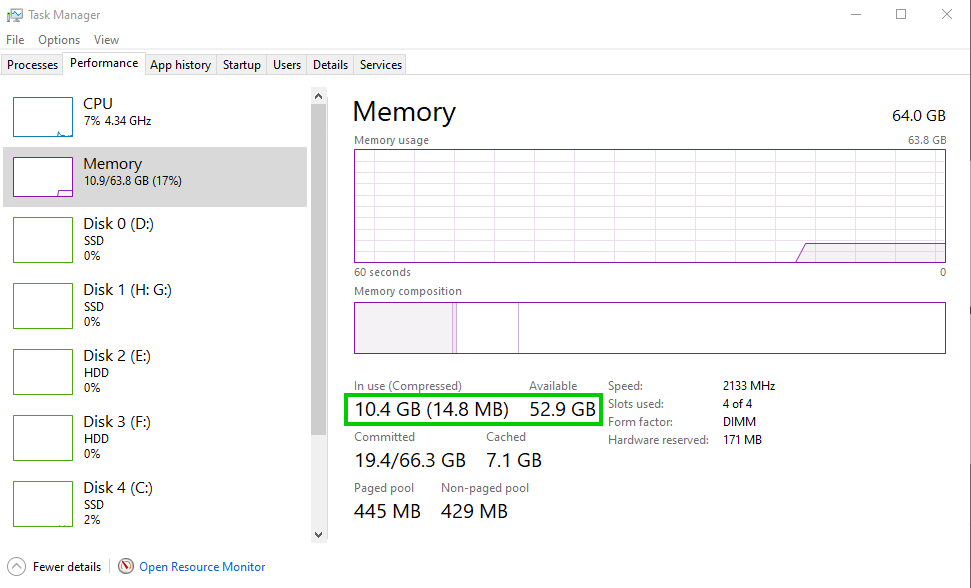Image resolution: width=971 pixels, height=588 pixels.
Task: Select Disk 1 (H: G:) SSD graph
Action: pyautogui.click(x=155, y=306)
